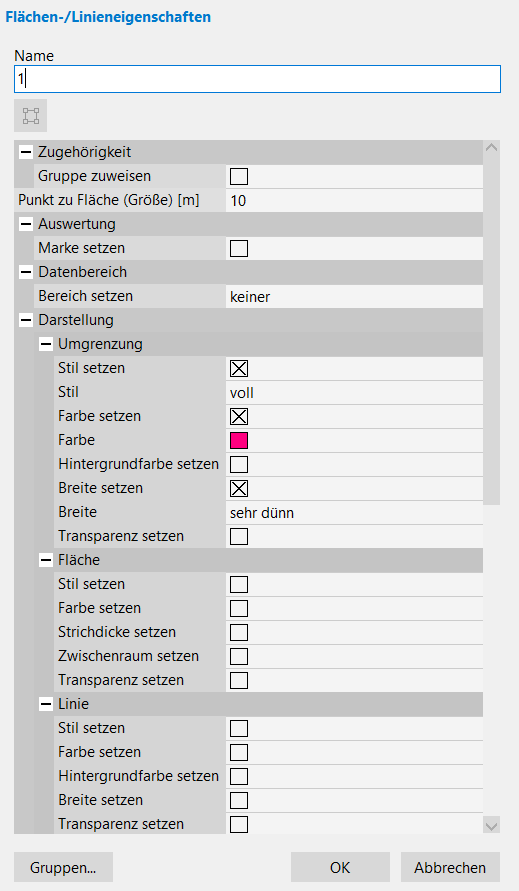Open the pink Farbe color swatch
Image resolution: width=519 pixels, height=891 pixels.
(239, 440)
